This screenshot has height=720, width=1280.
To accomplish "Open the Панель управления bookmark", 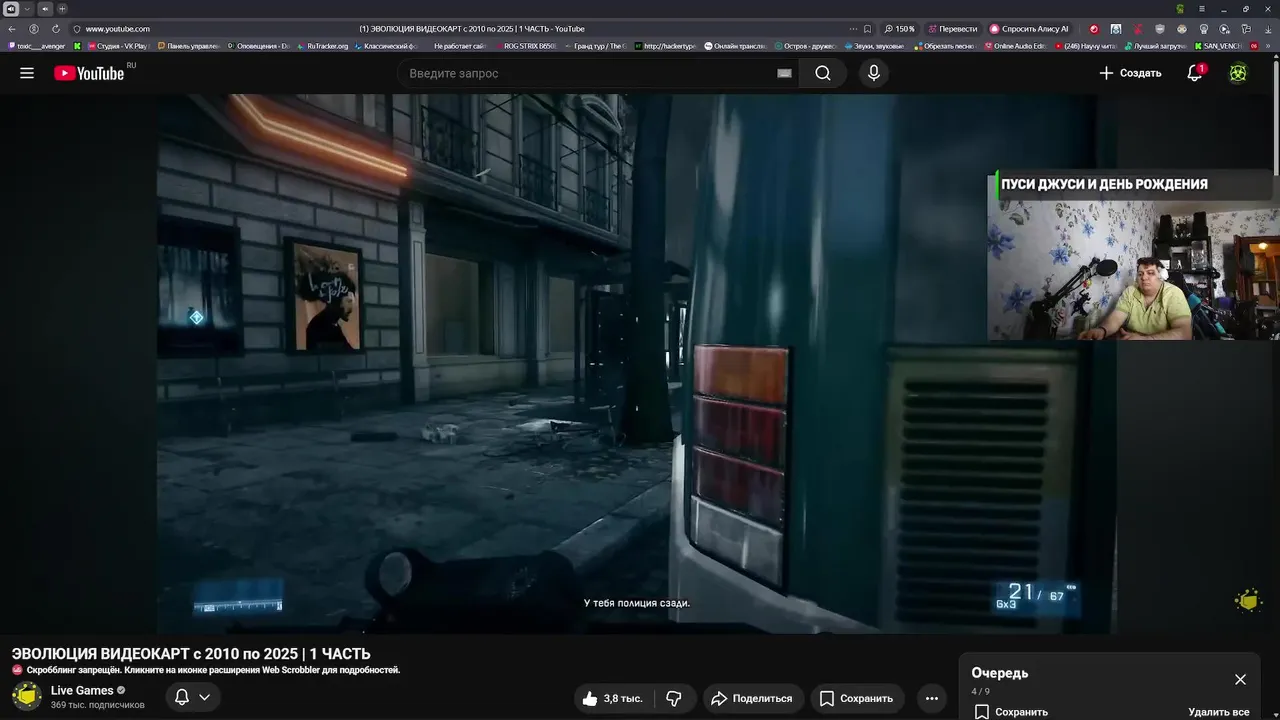I will pyautogui.click(x=187, y=46).
